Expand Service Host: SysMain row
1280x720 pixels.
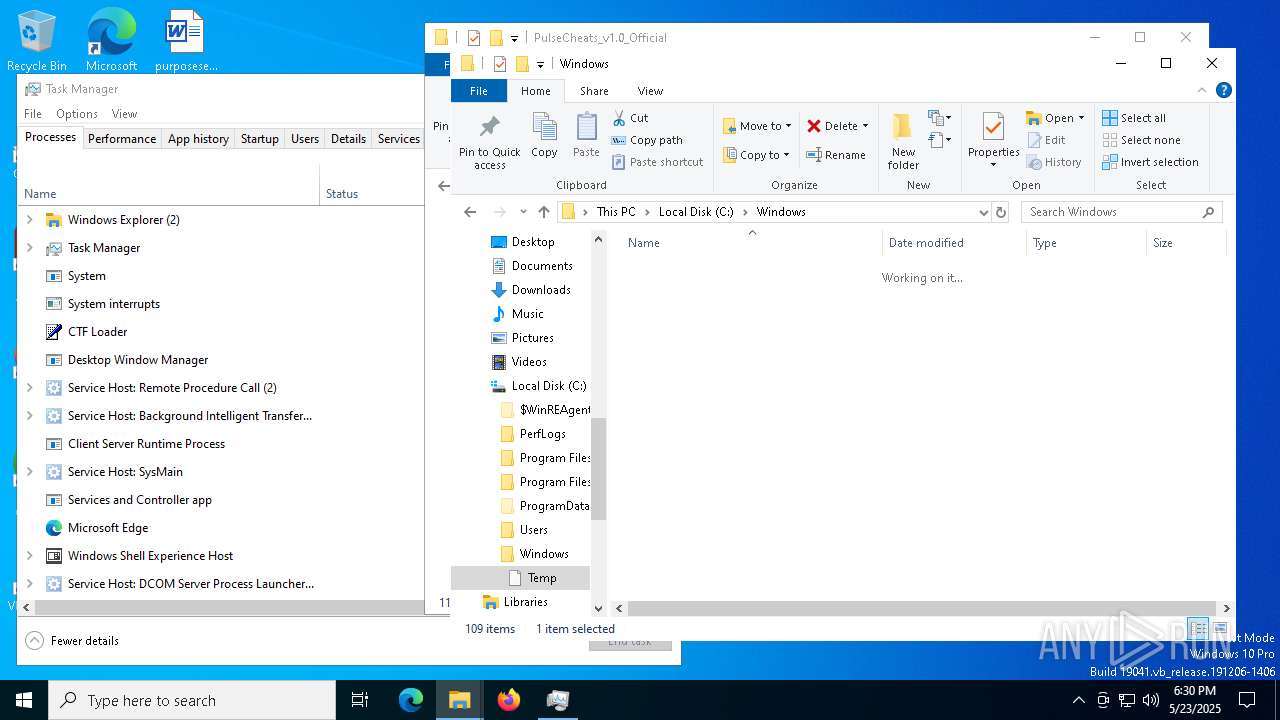[29, 472]
